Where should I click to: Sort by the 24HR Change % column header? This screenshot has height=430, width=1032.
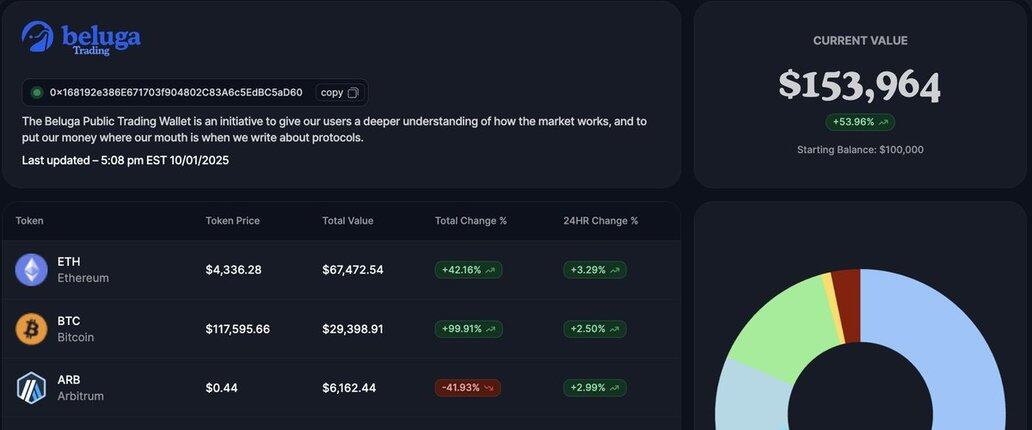(x=601, y=221)
